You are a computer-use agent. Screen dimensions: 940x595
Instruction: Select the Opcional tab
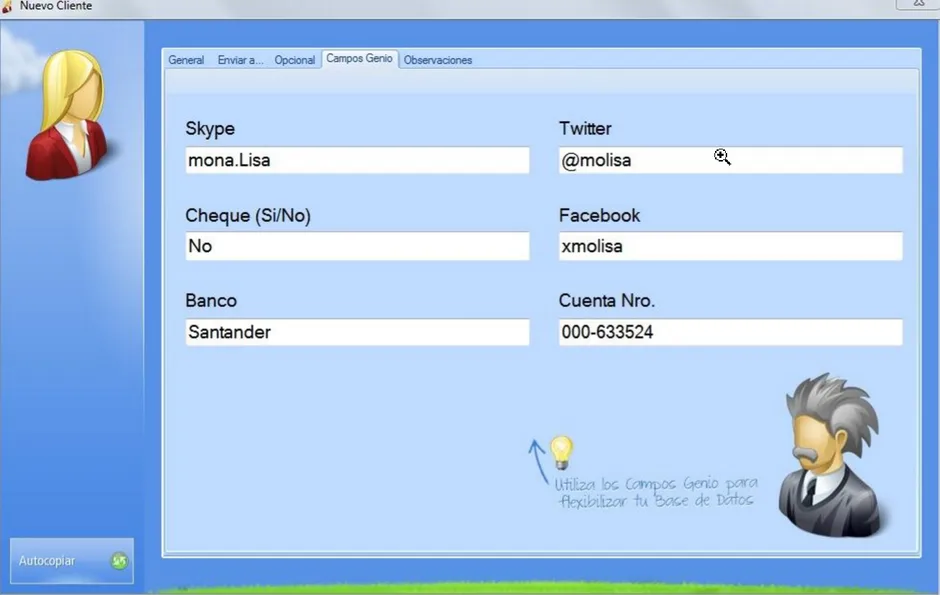click(x=294, y=60)
